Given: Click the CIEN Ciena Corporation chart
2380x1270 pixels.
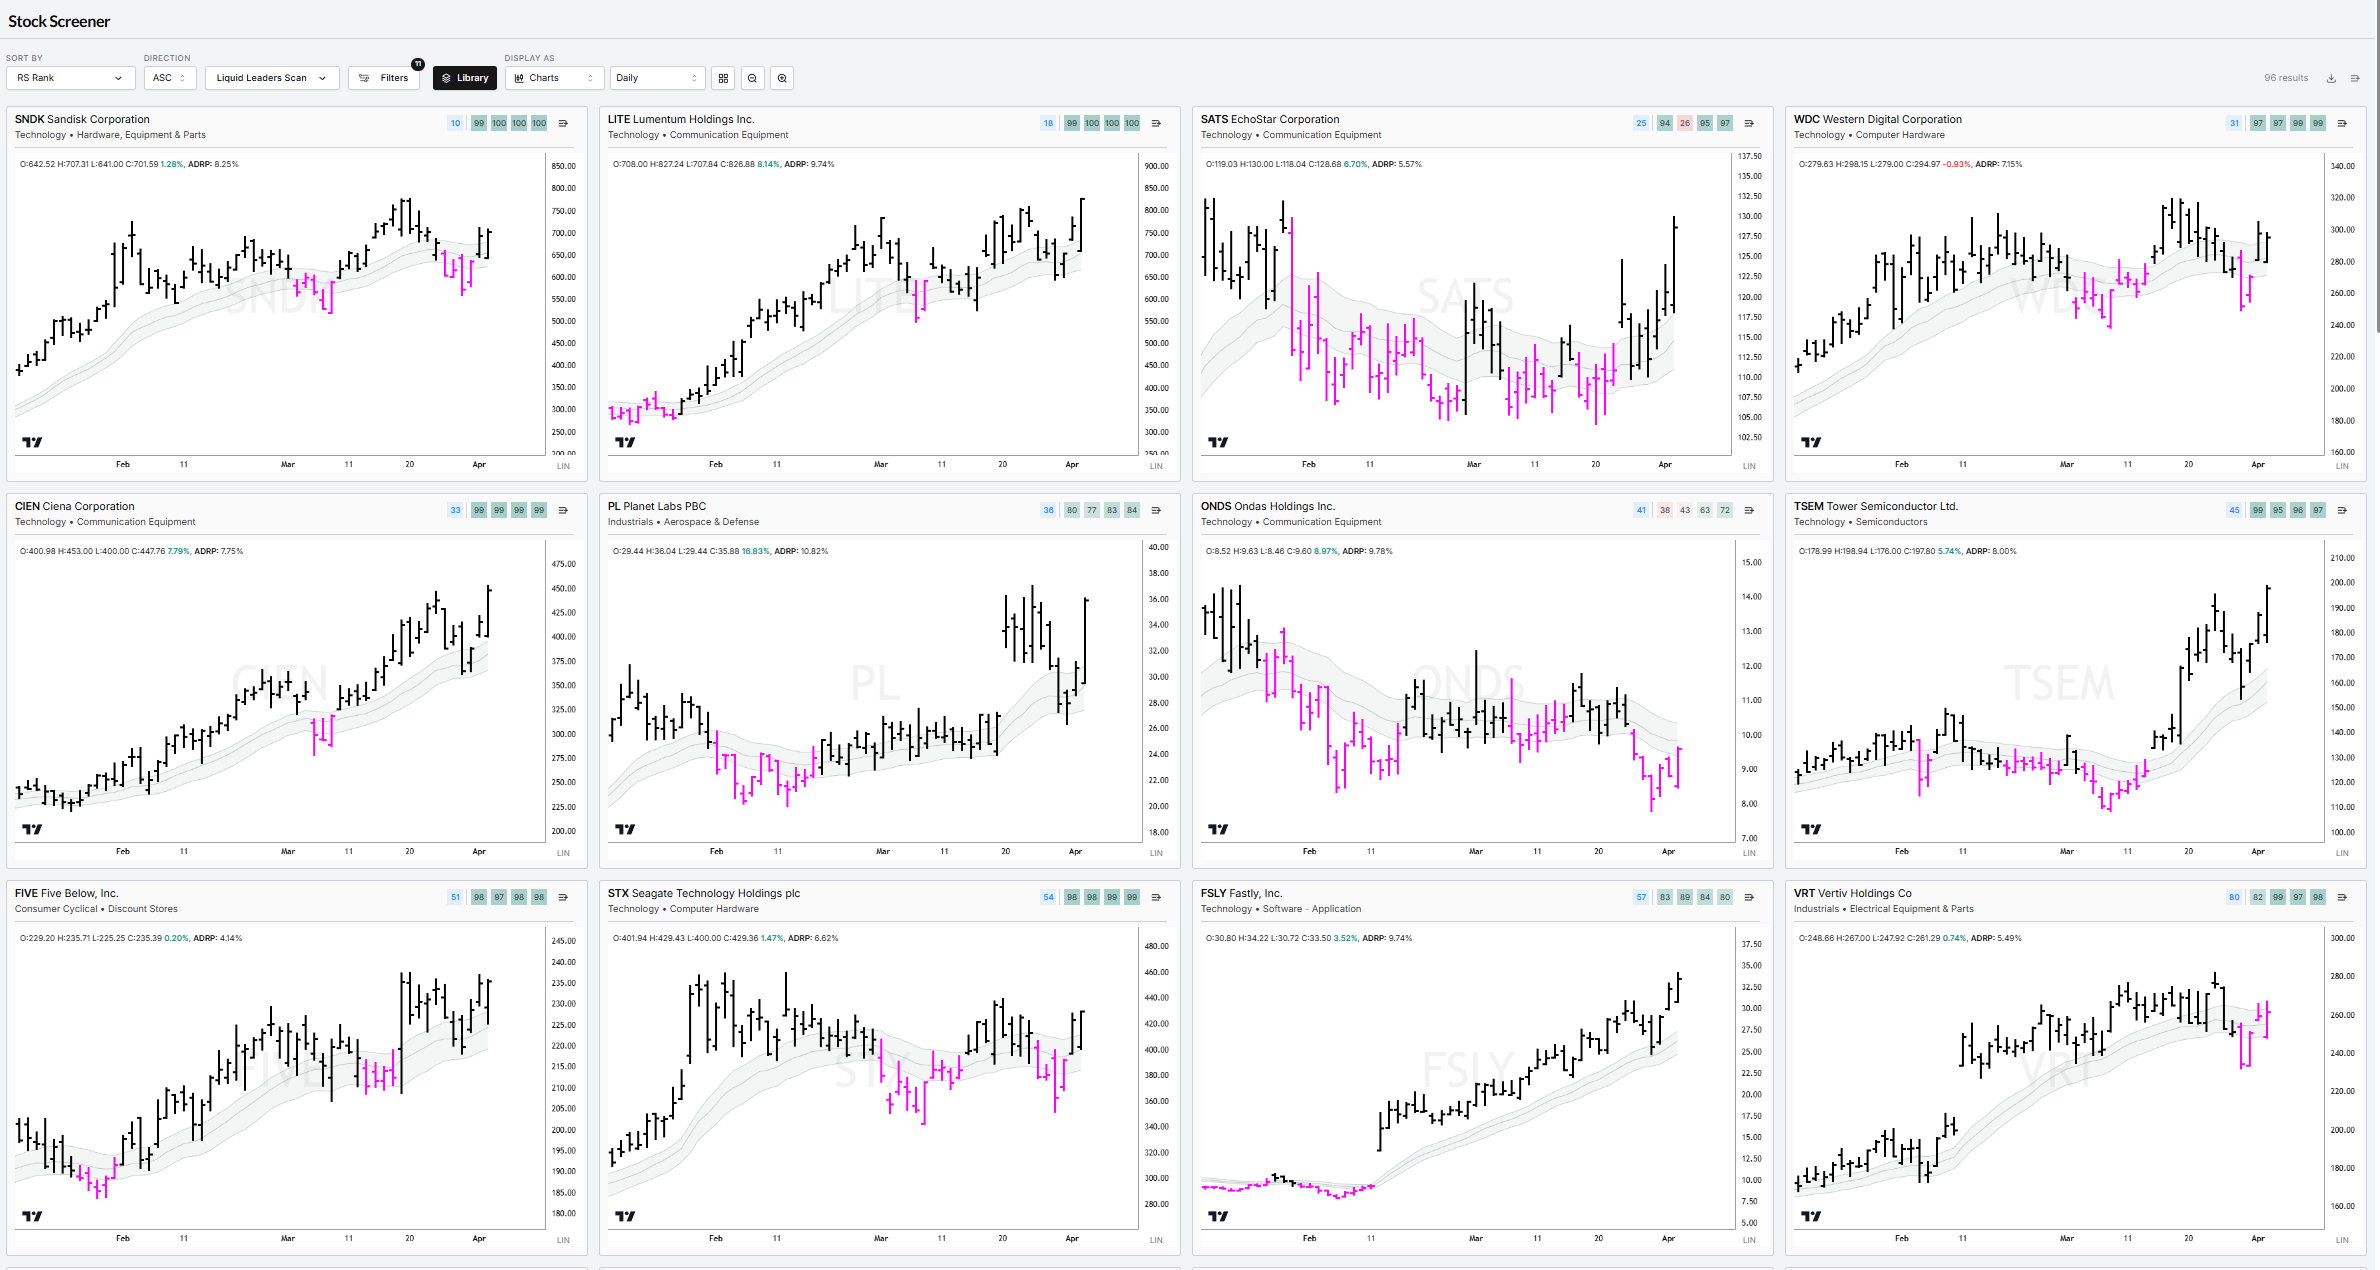Looking at the screenshot, I should pos(280,690).
